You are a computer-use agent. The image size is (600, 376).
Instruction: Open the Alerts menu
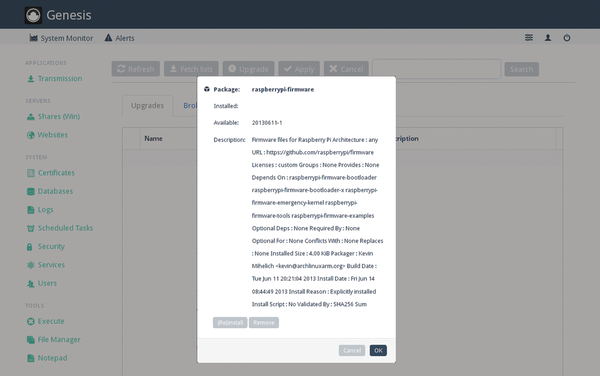coord(119,38)
